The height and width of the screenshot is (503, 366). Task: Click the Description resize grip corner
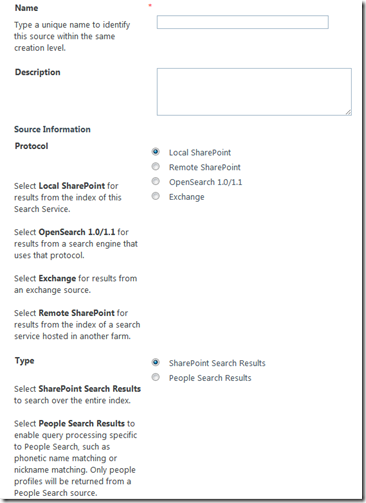pos(348,112)
